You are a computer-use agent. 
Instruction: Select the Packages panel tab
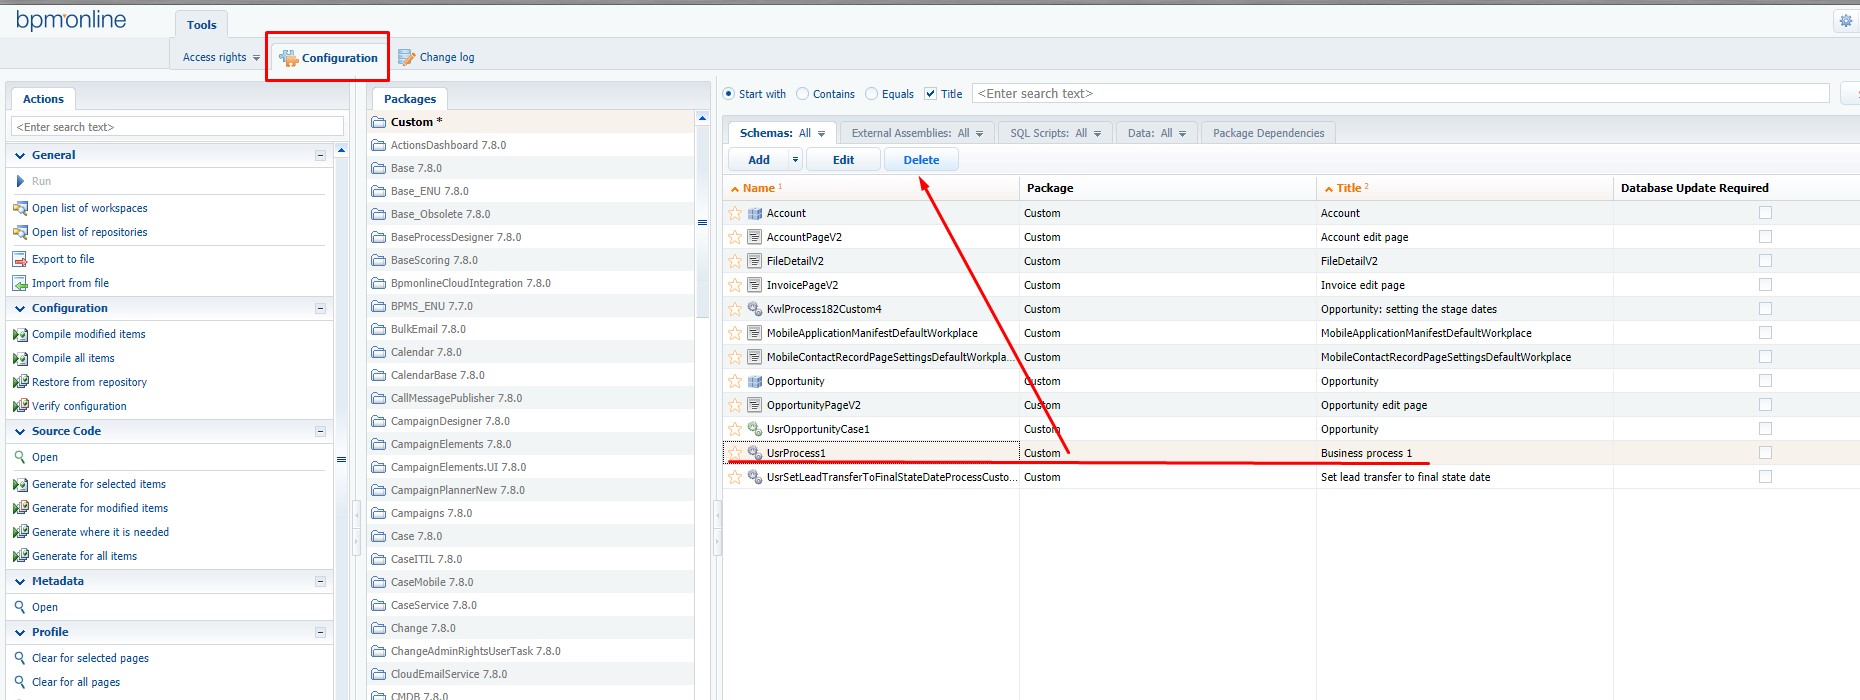tap(410, 99)
